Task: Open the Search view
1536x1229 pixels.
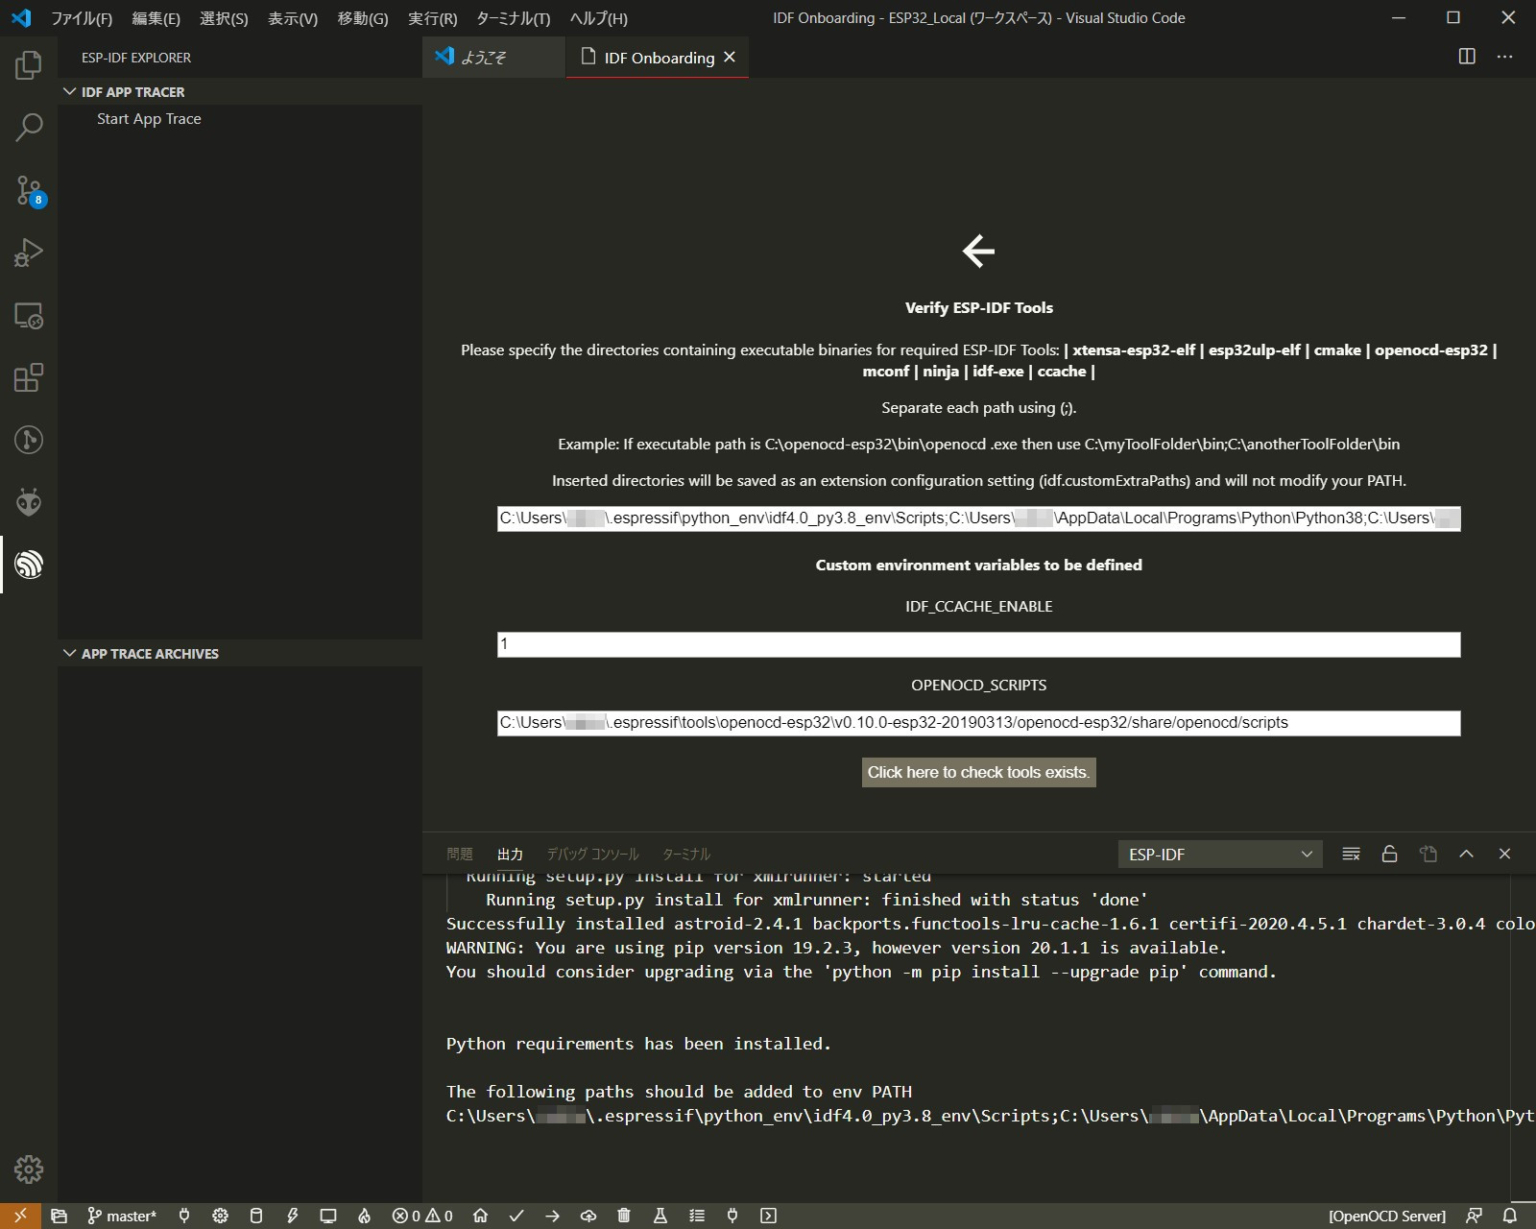Action: tap(28, 127)
